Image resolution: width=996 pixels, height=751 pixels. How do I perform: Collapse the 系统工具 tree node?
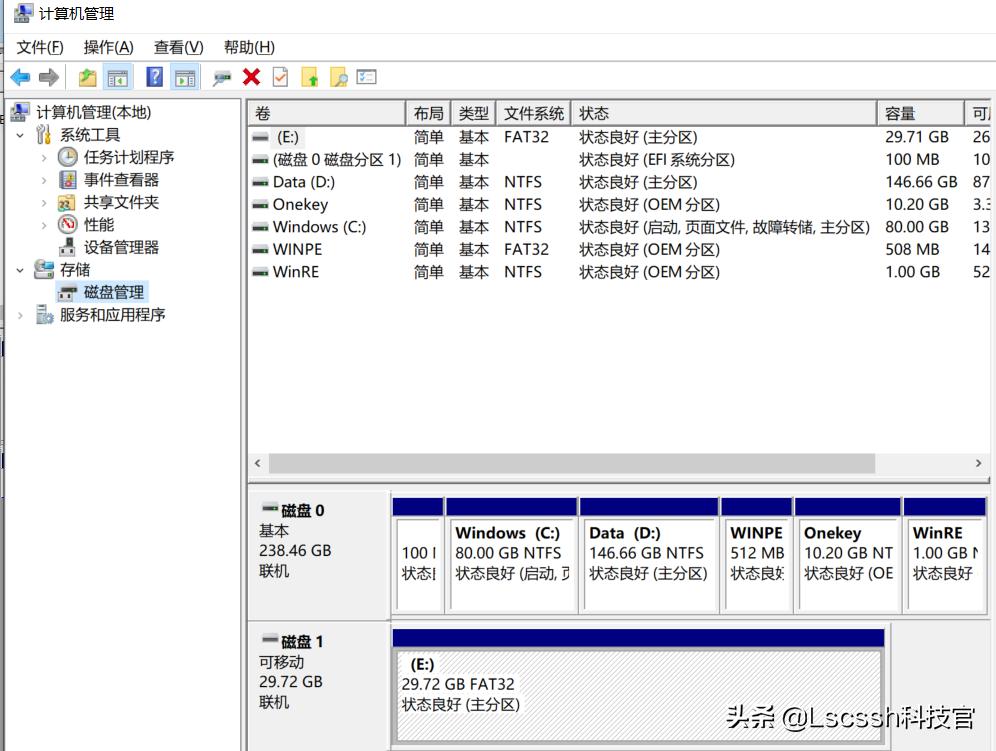pos(20,135)
